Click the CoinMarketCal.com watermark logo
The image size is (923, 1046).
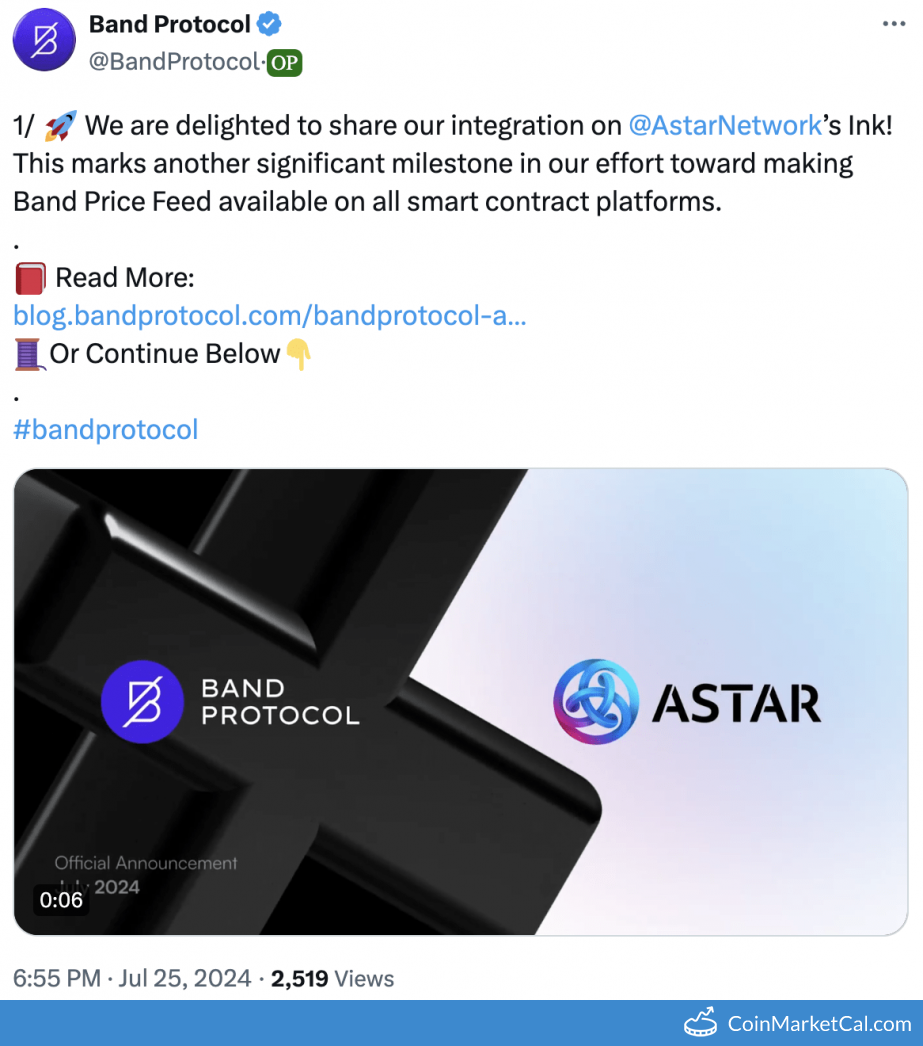[798, 1023]
